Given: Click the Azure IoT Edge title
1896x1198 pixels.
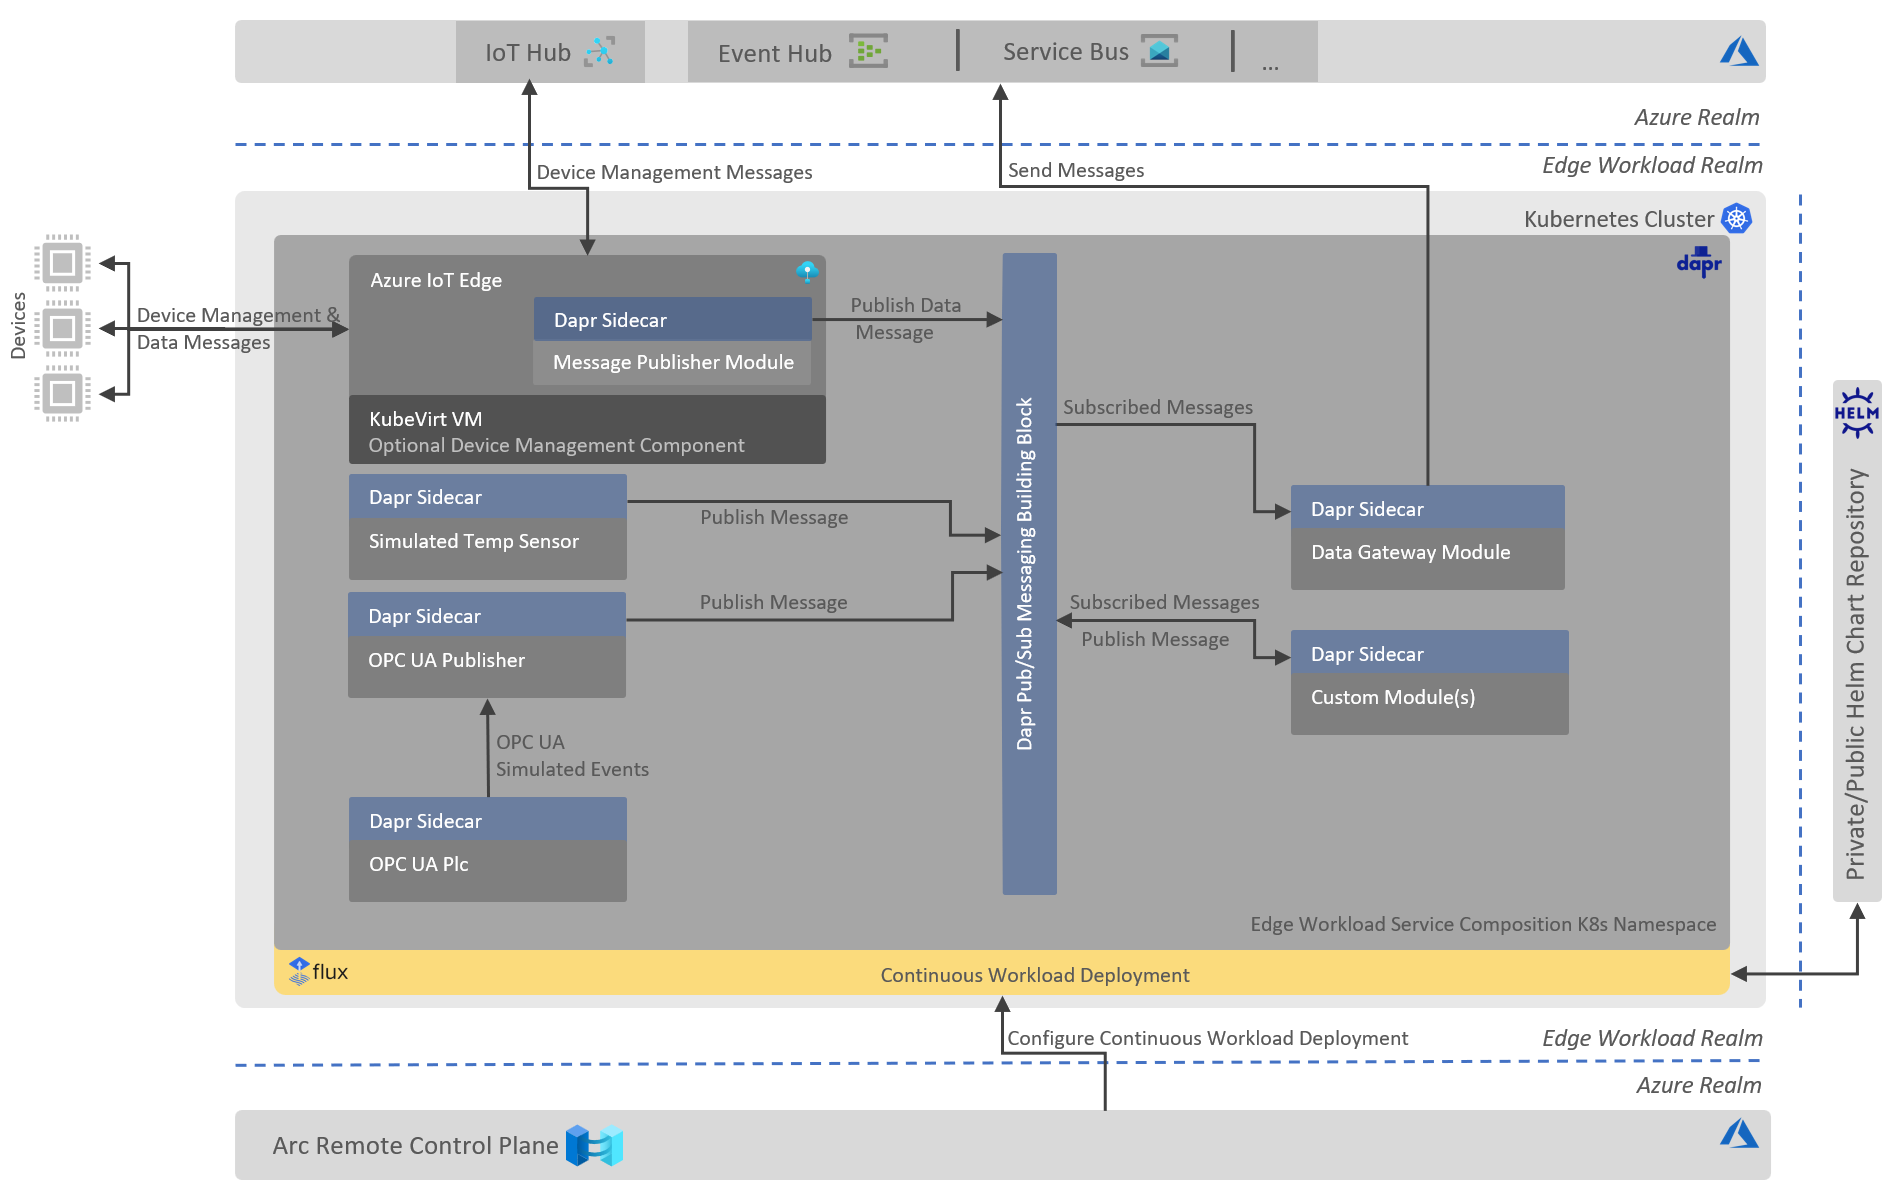Looking at the screenshot, I should tap(436, 280).
